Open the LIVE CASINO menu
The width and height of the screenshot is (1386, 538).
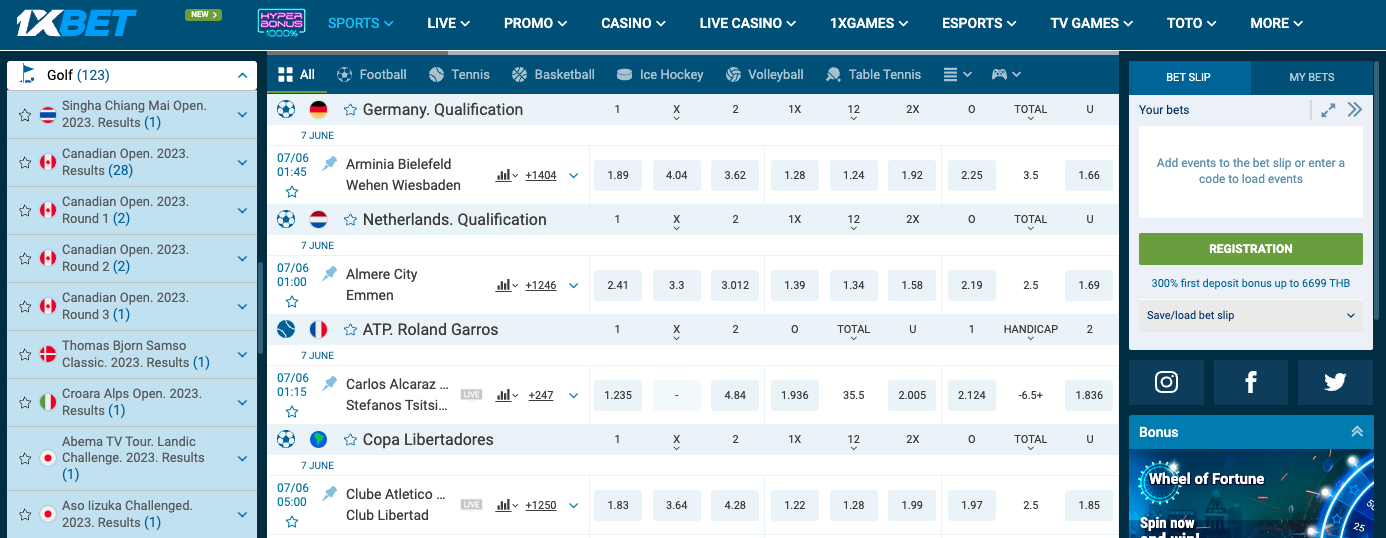coord(747,23)
